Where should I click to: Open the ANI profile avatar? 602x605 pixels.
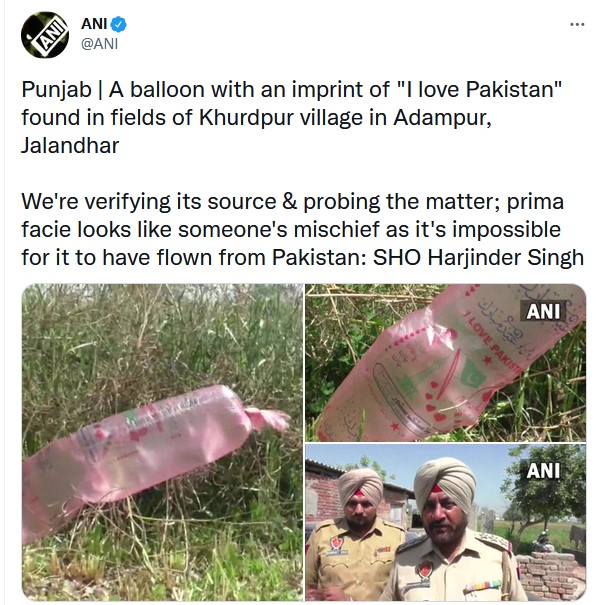45,35
